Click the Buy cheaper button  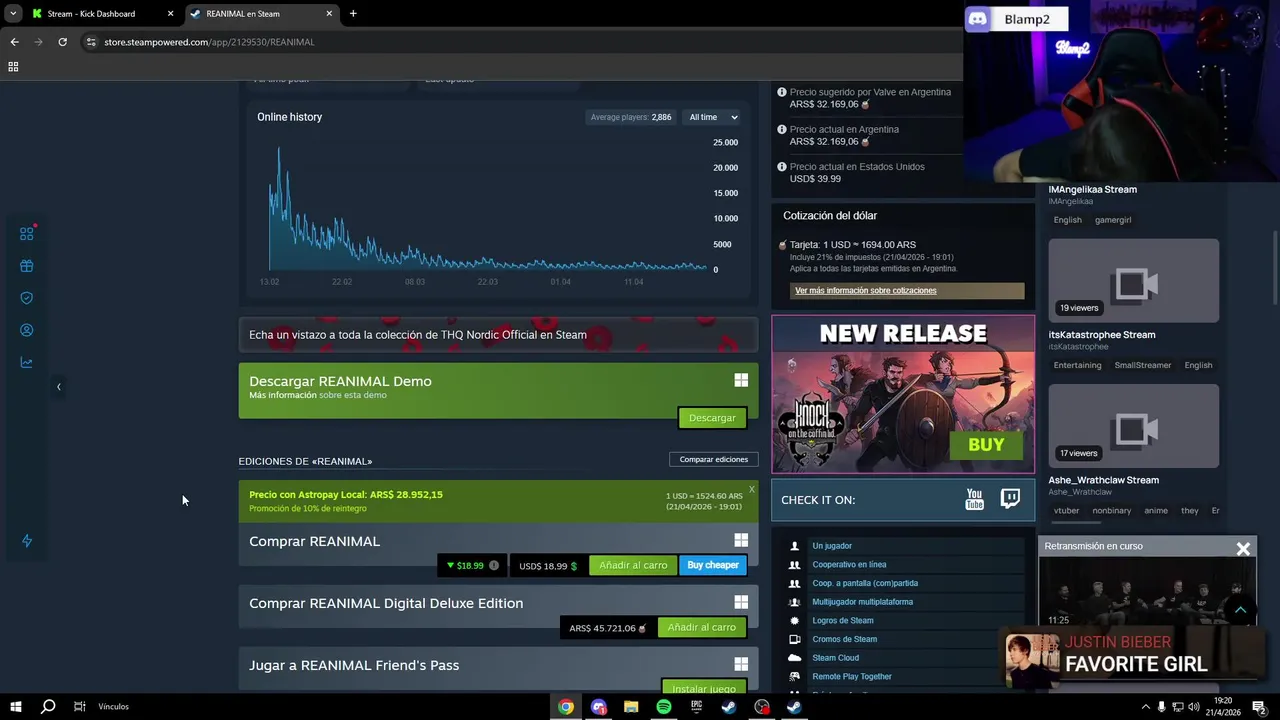713,565
